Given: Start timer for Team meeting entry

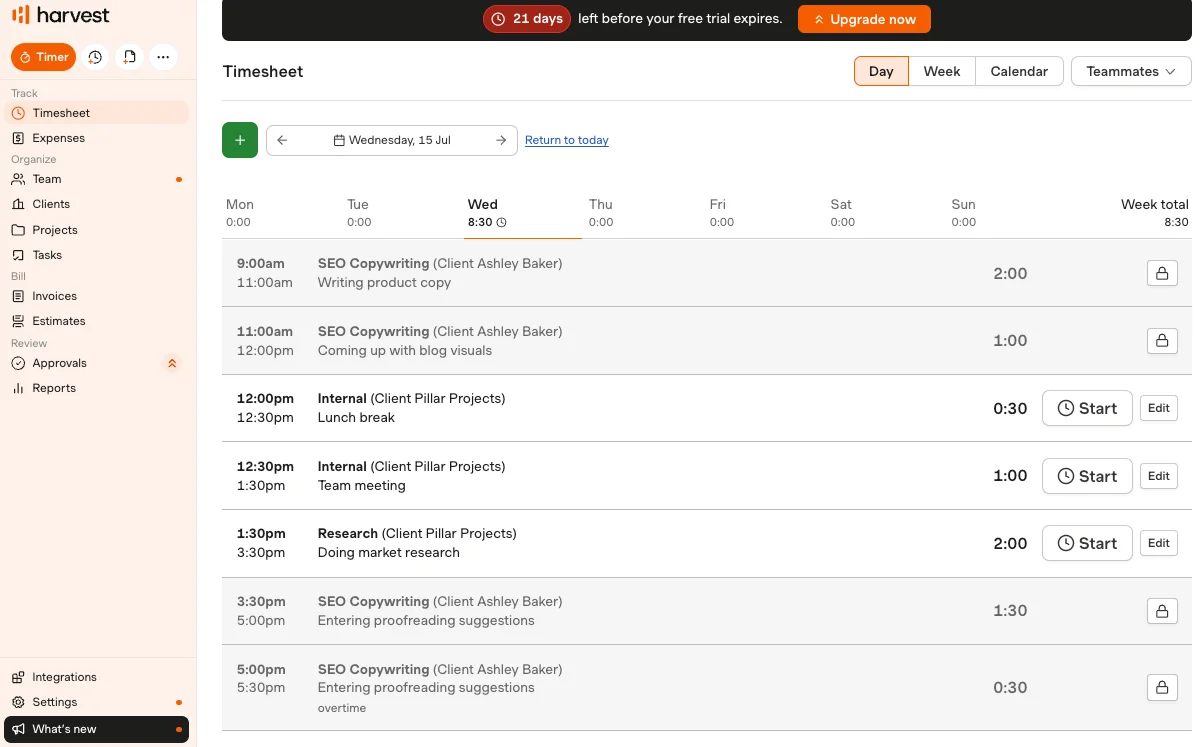Looking at the screenshot, I should pyautogui.click(x=1087, y=476).
